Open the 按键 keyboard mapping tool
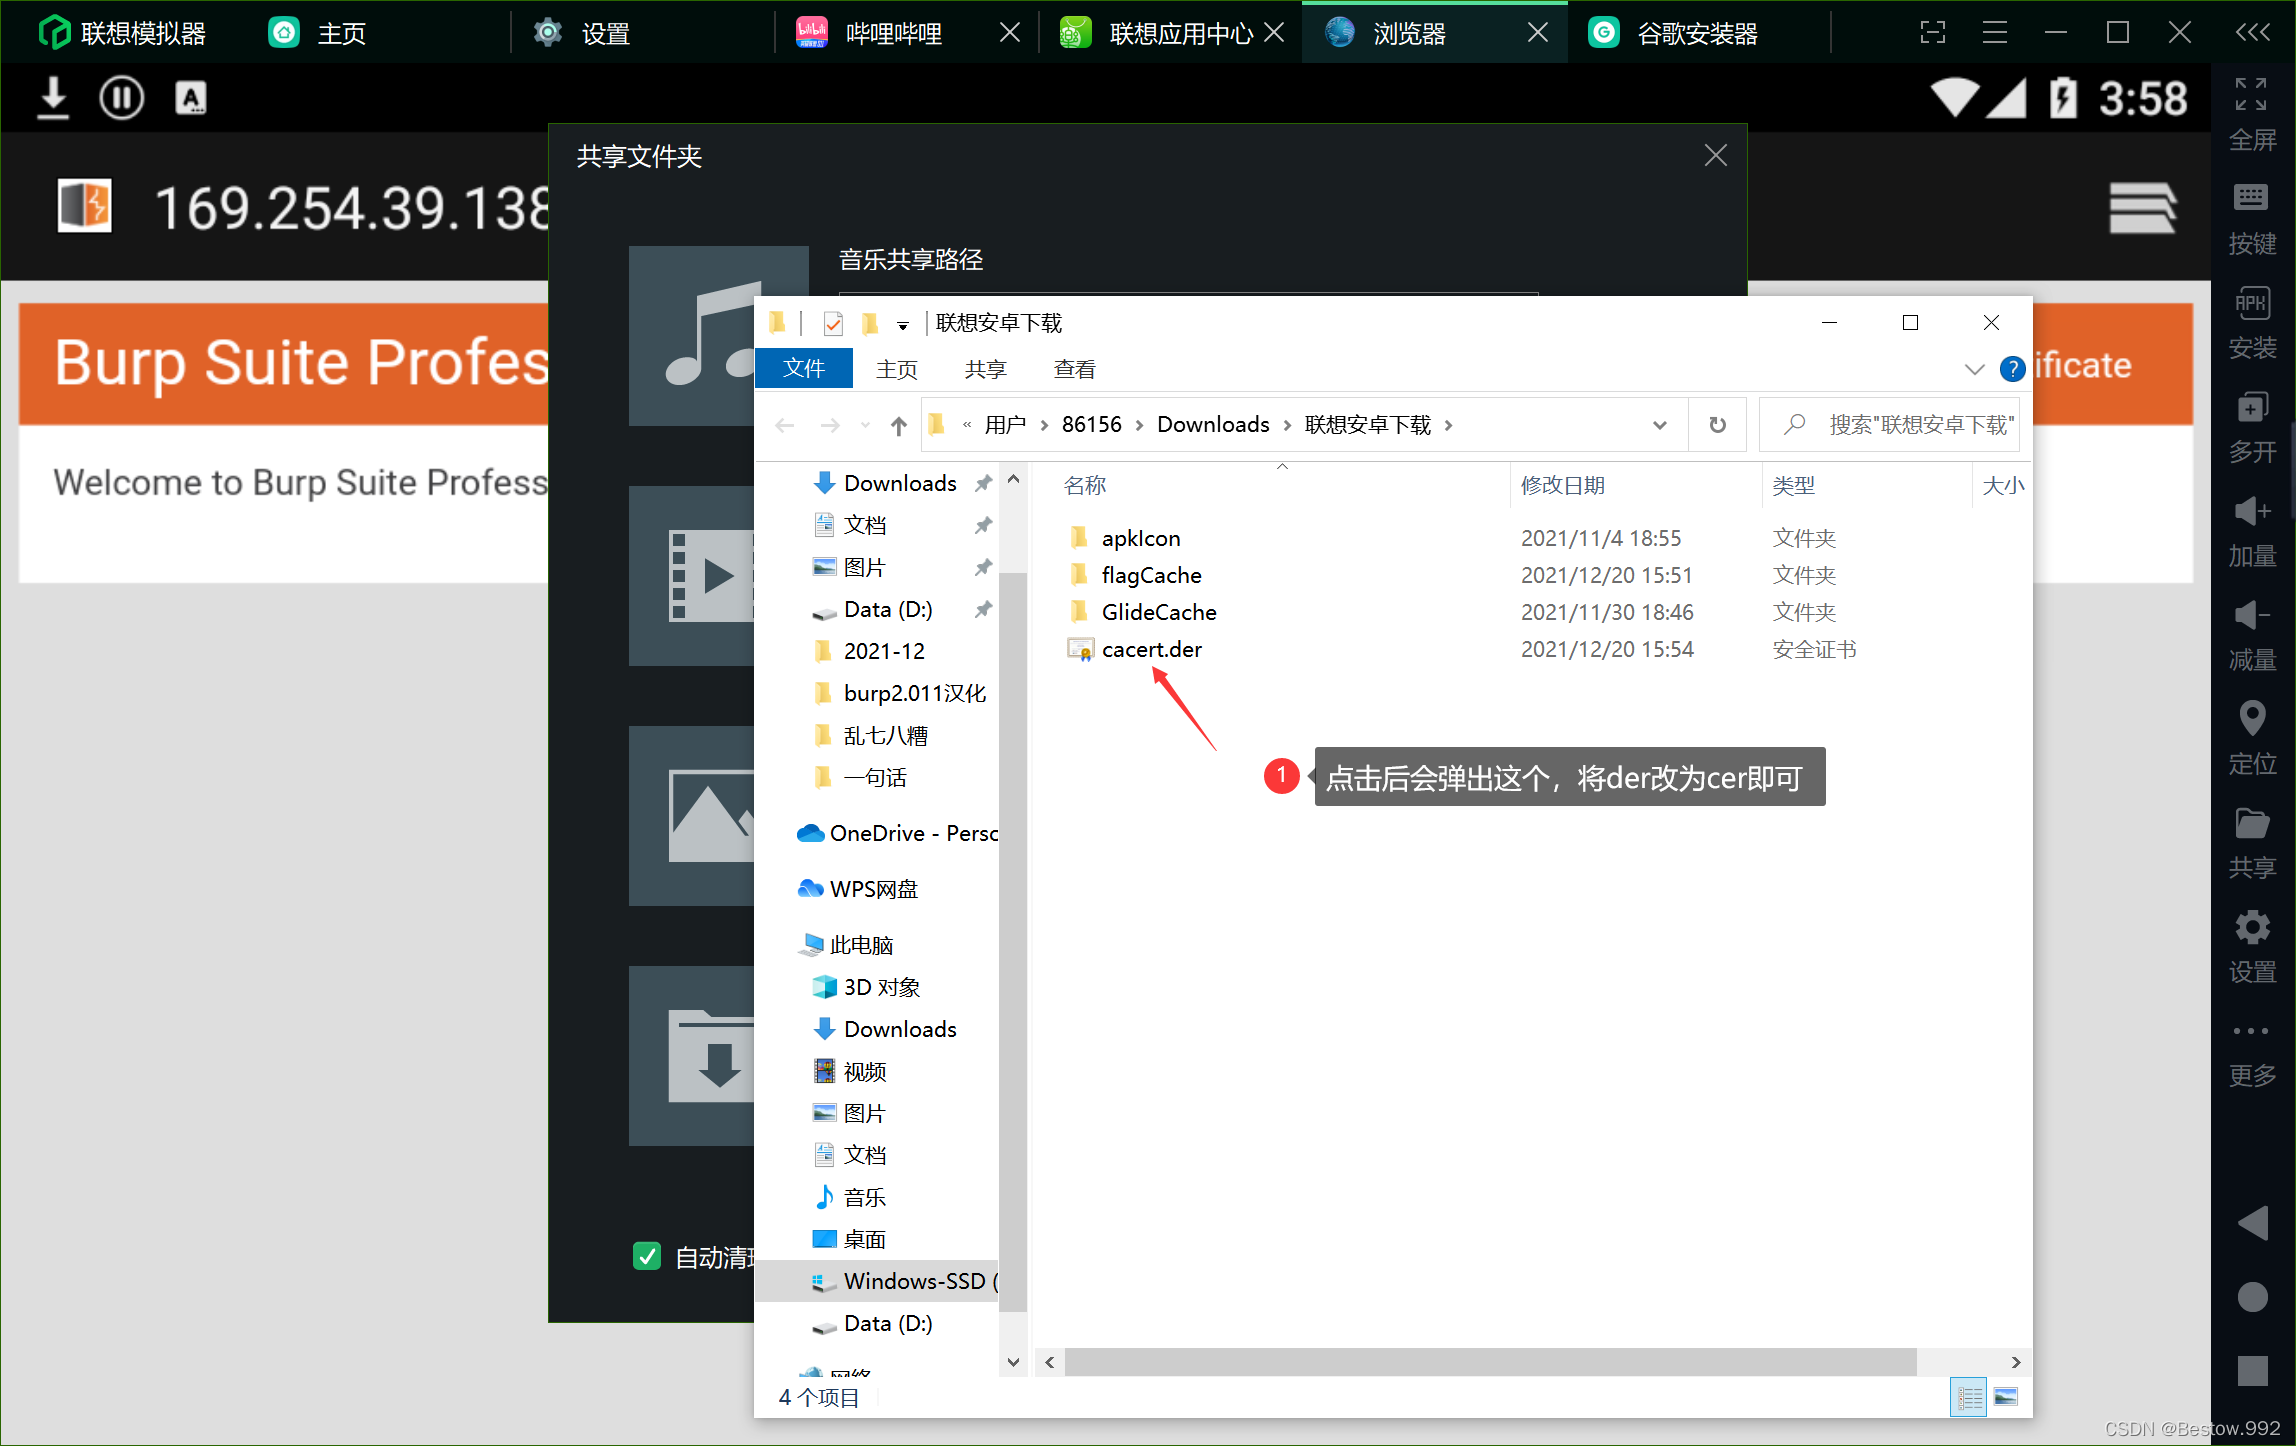Image resolution: width=2296 pixels, height=1446 pixels. [2251, 198]
